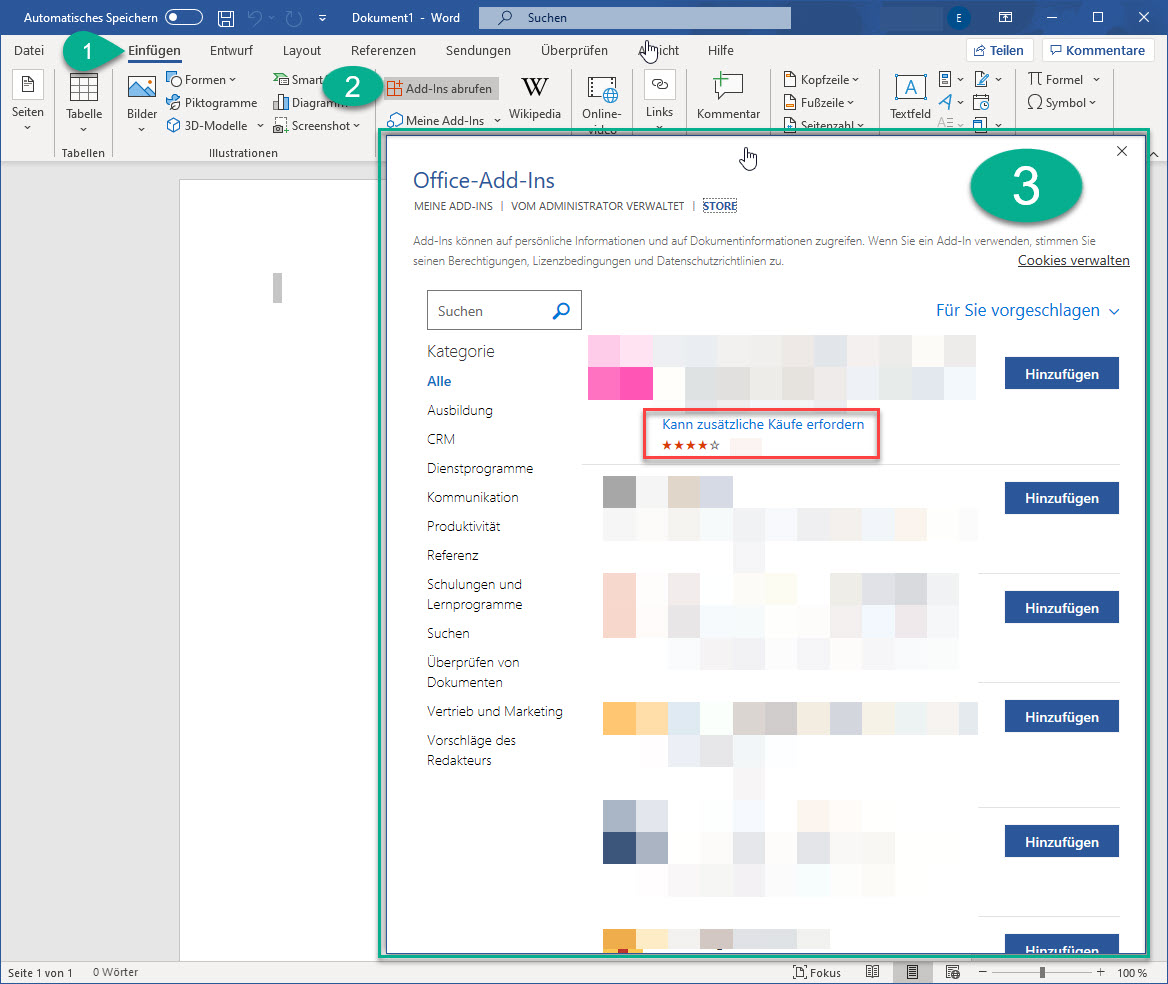The width and height of the screenshot is (1168, 984).
Task: Click the Textfeld icon
Action: click(x=910, y=90)
